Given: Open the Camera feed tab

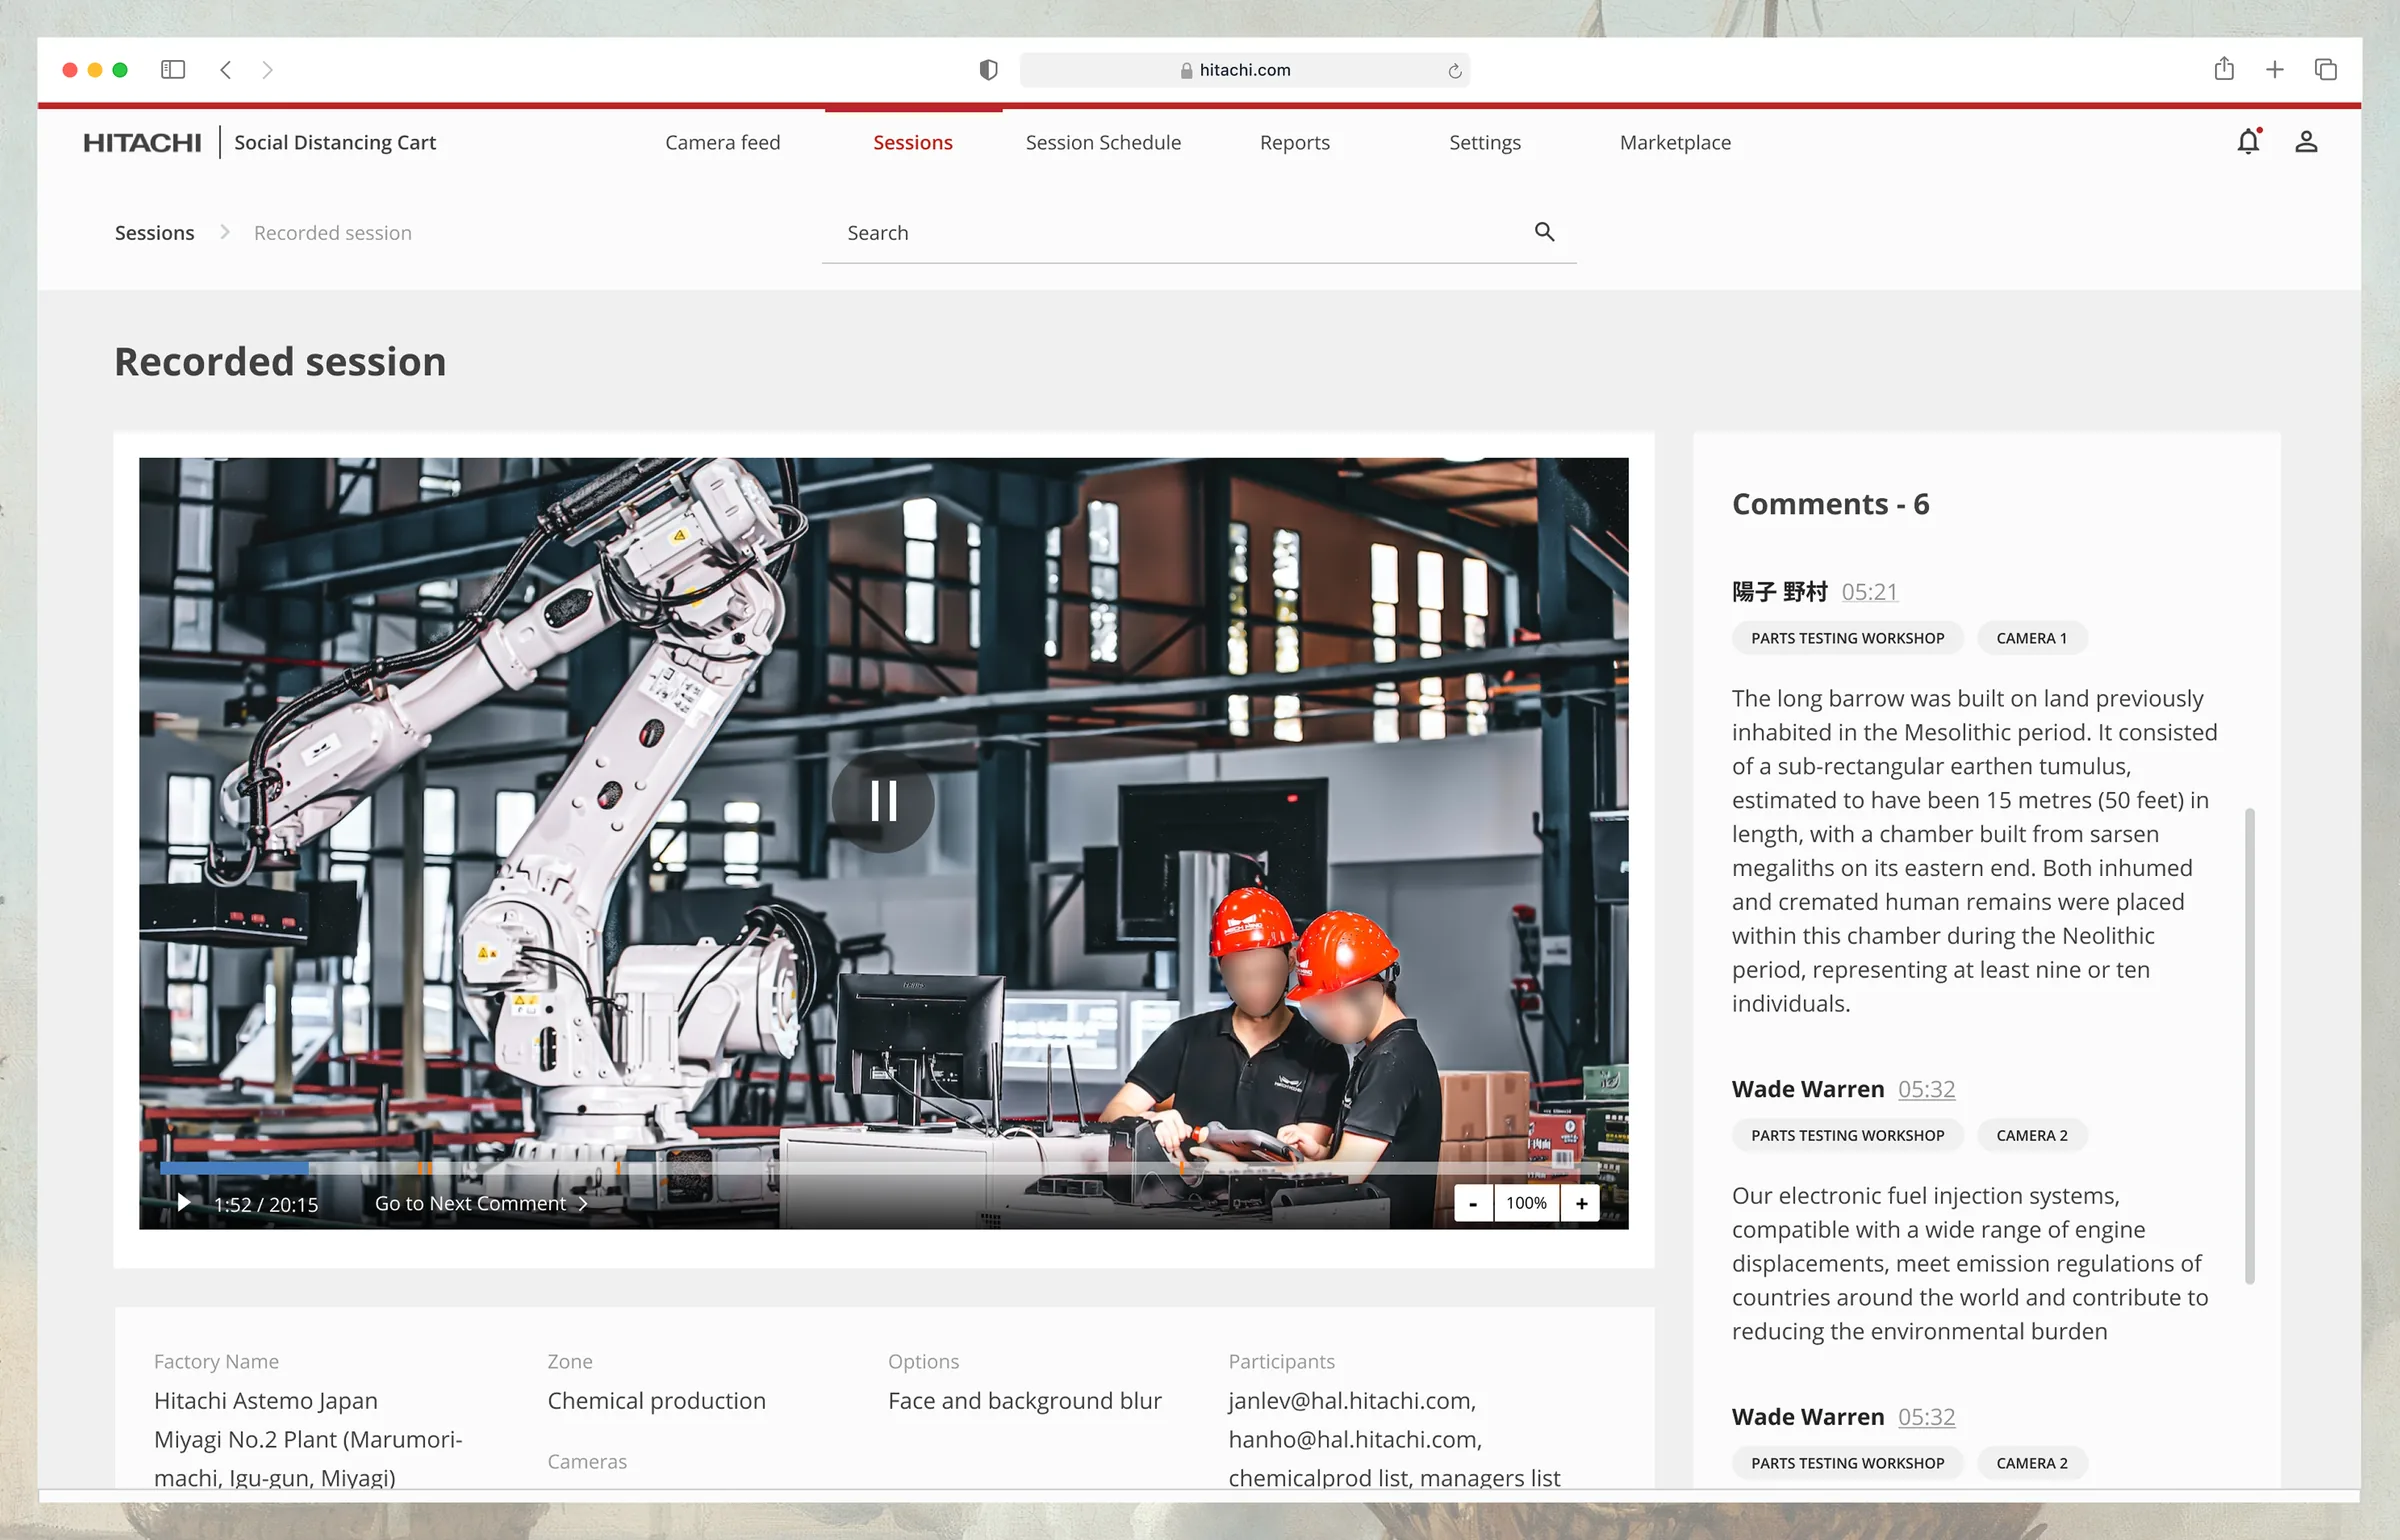Looking at the screenshot, I should click(x=723, y=143).
